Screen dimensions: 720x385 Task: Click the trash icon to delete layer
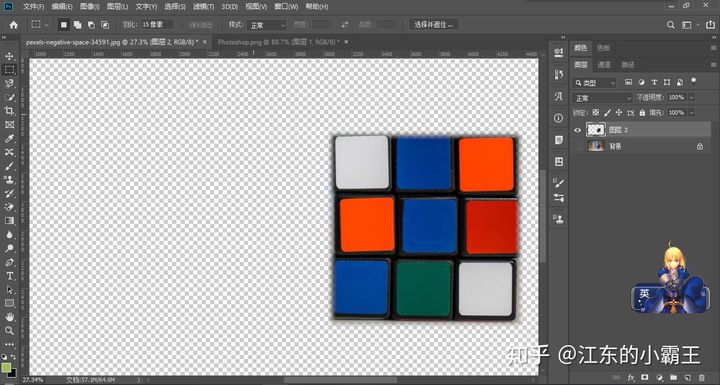(x=701, y=377)
